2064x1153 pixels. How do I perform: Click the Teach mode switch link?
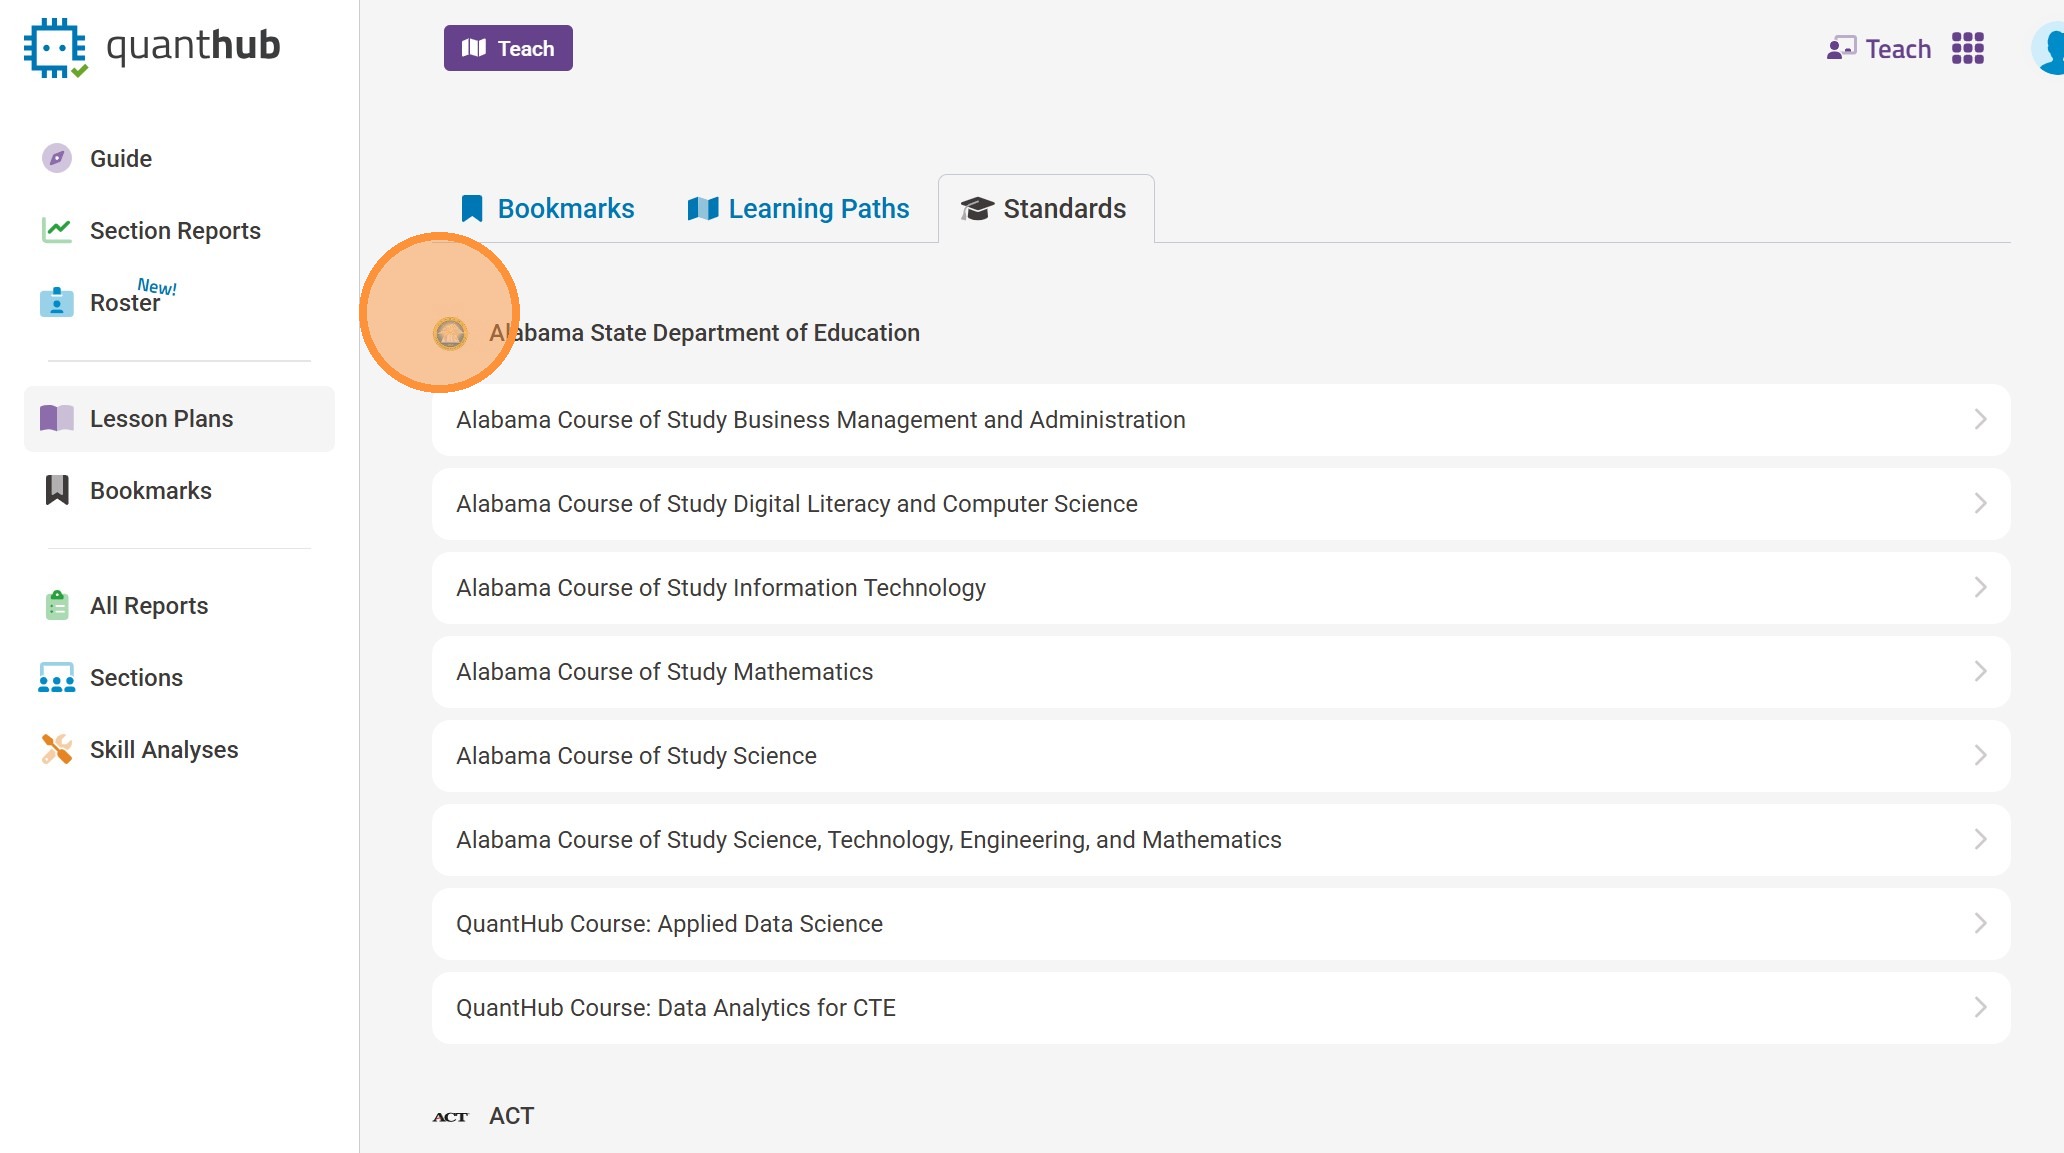1878,48
